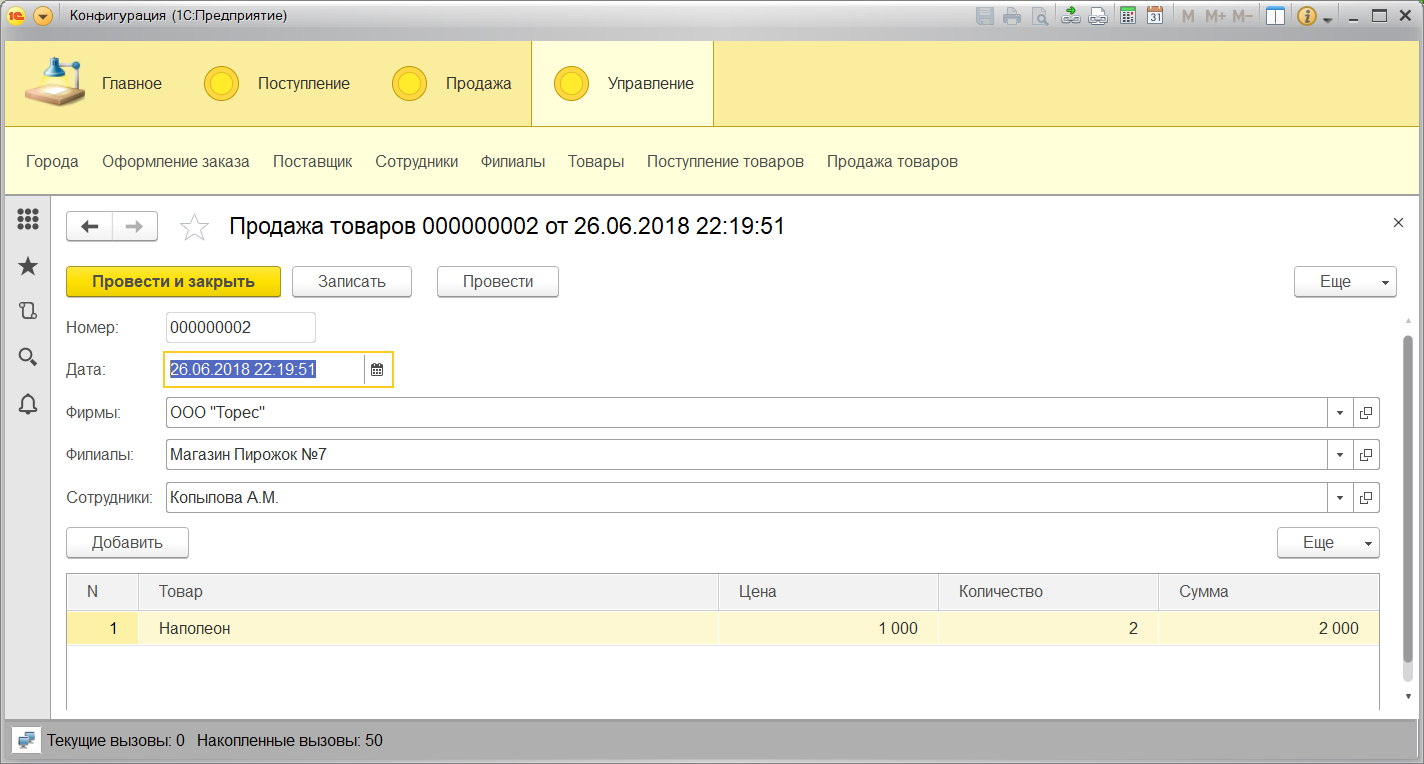Click the Print icon in title bar
Image resolution: width=1424 pixels, height=764 pixels.
pyautogui.click(x=1013, y=16)
